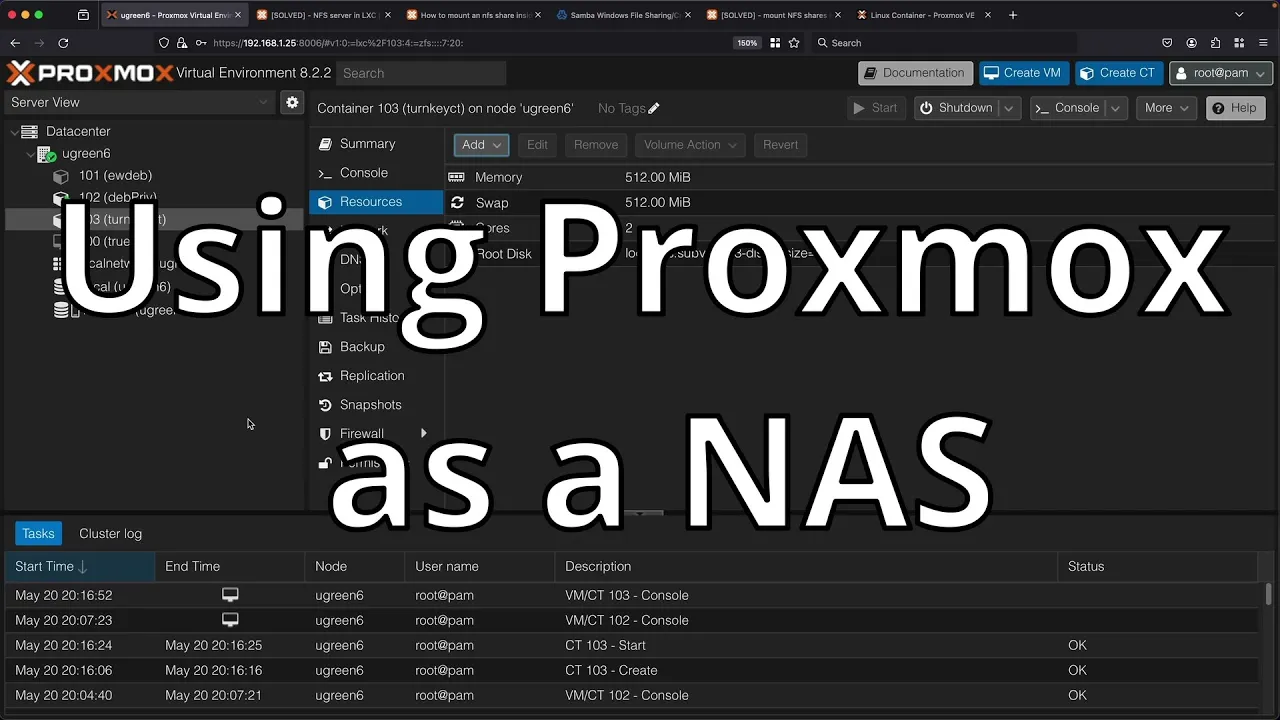Viewport: 1280px width, 720px height.
Task: Expand the Firewall submenu arrow
Action: point(424,434)
